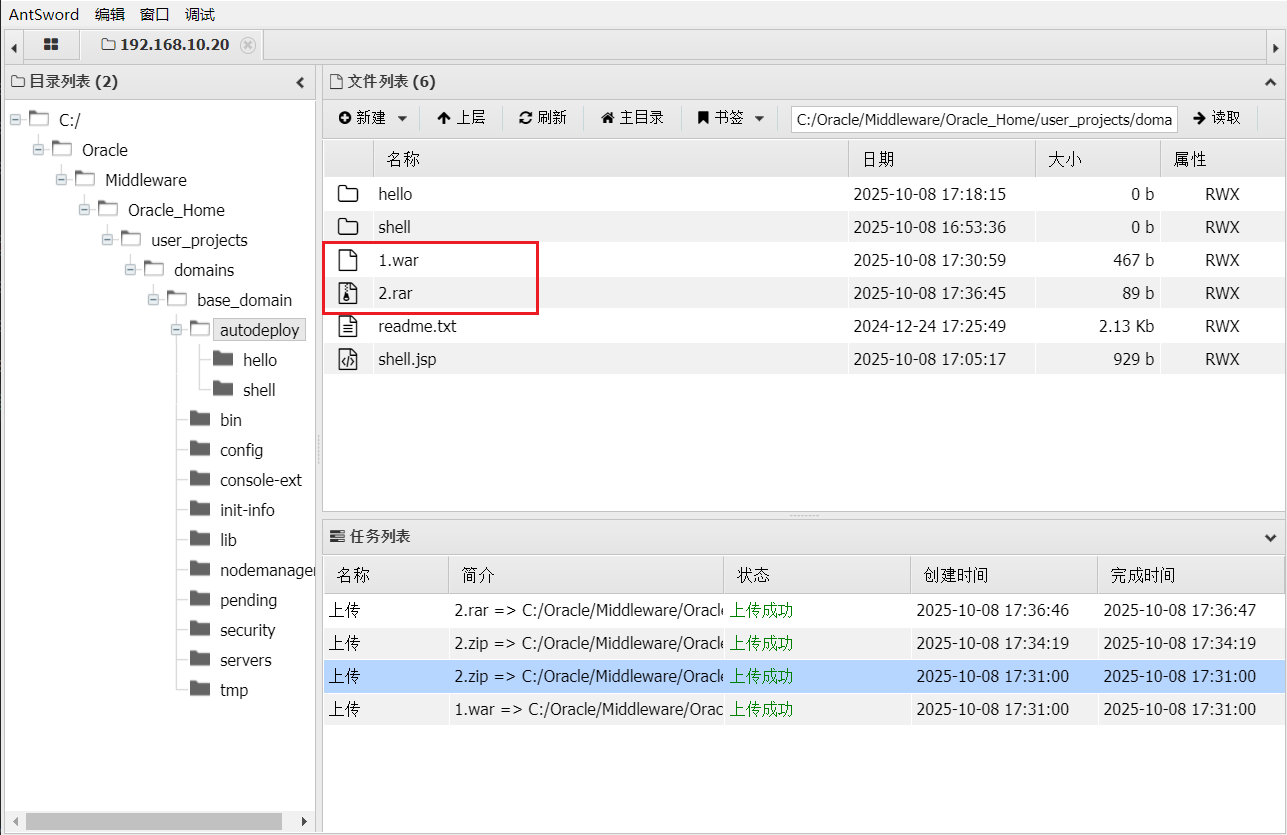Click the 2.rar archive file icon
This screenshot has height=835, width=1287.
[348, 293]
